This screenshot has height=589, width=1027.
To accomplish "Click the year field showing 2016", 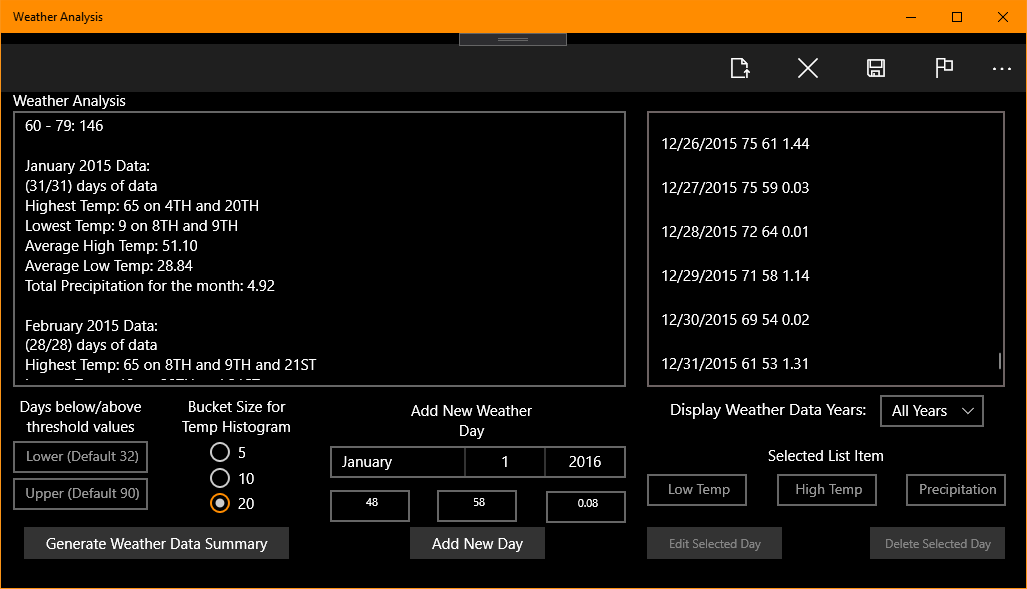I will click(585, 462).
